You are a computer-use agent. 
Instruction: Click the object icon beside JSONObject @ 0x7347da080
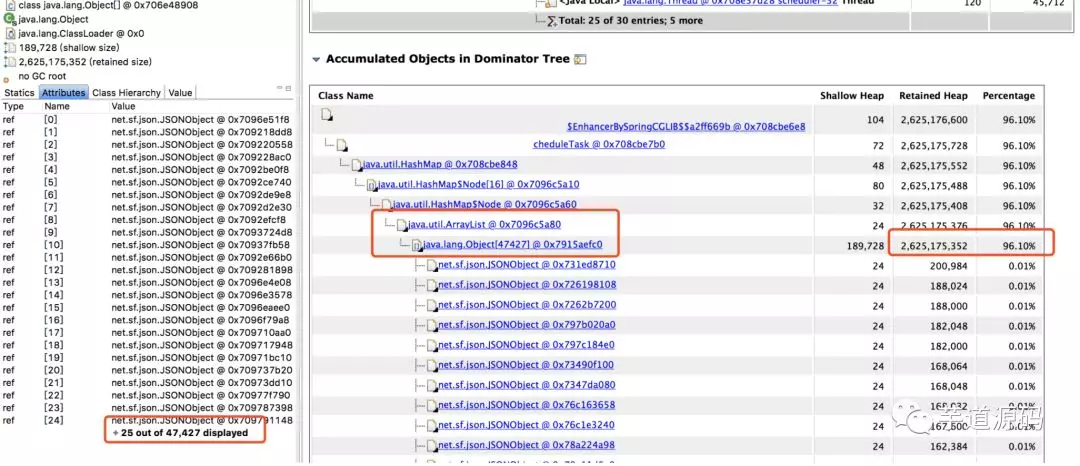[431, 385]
